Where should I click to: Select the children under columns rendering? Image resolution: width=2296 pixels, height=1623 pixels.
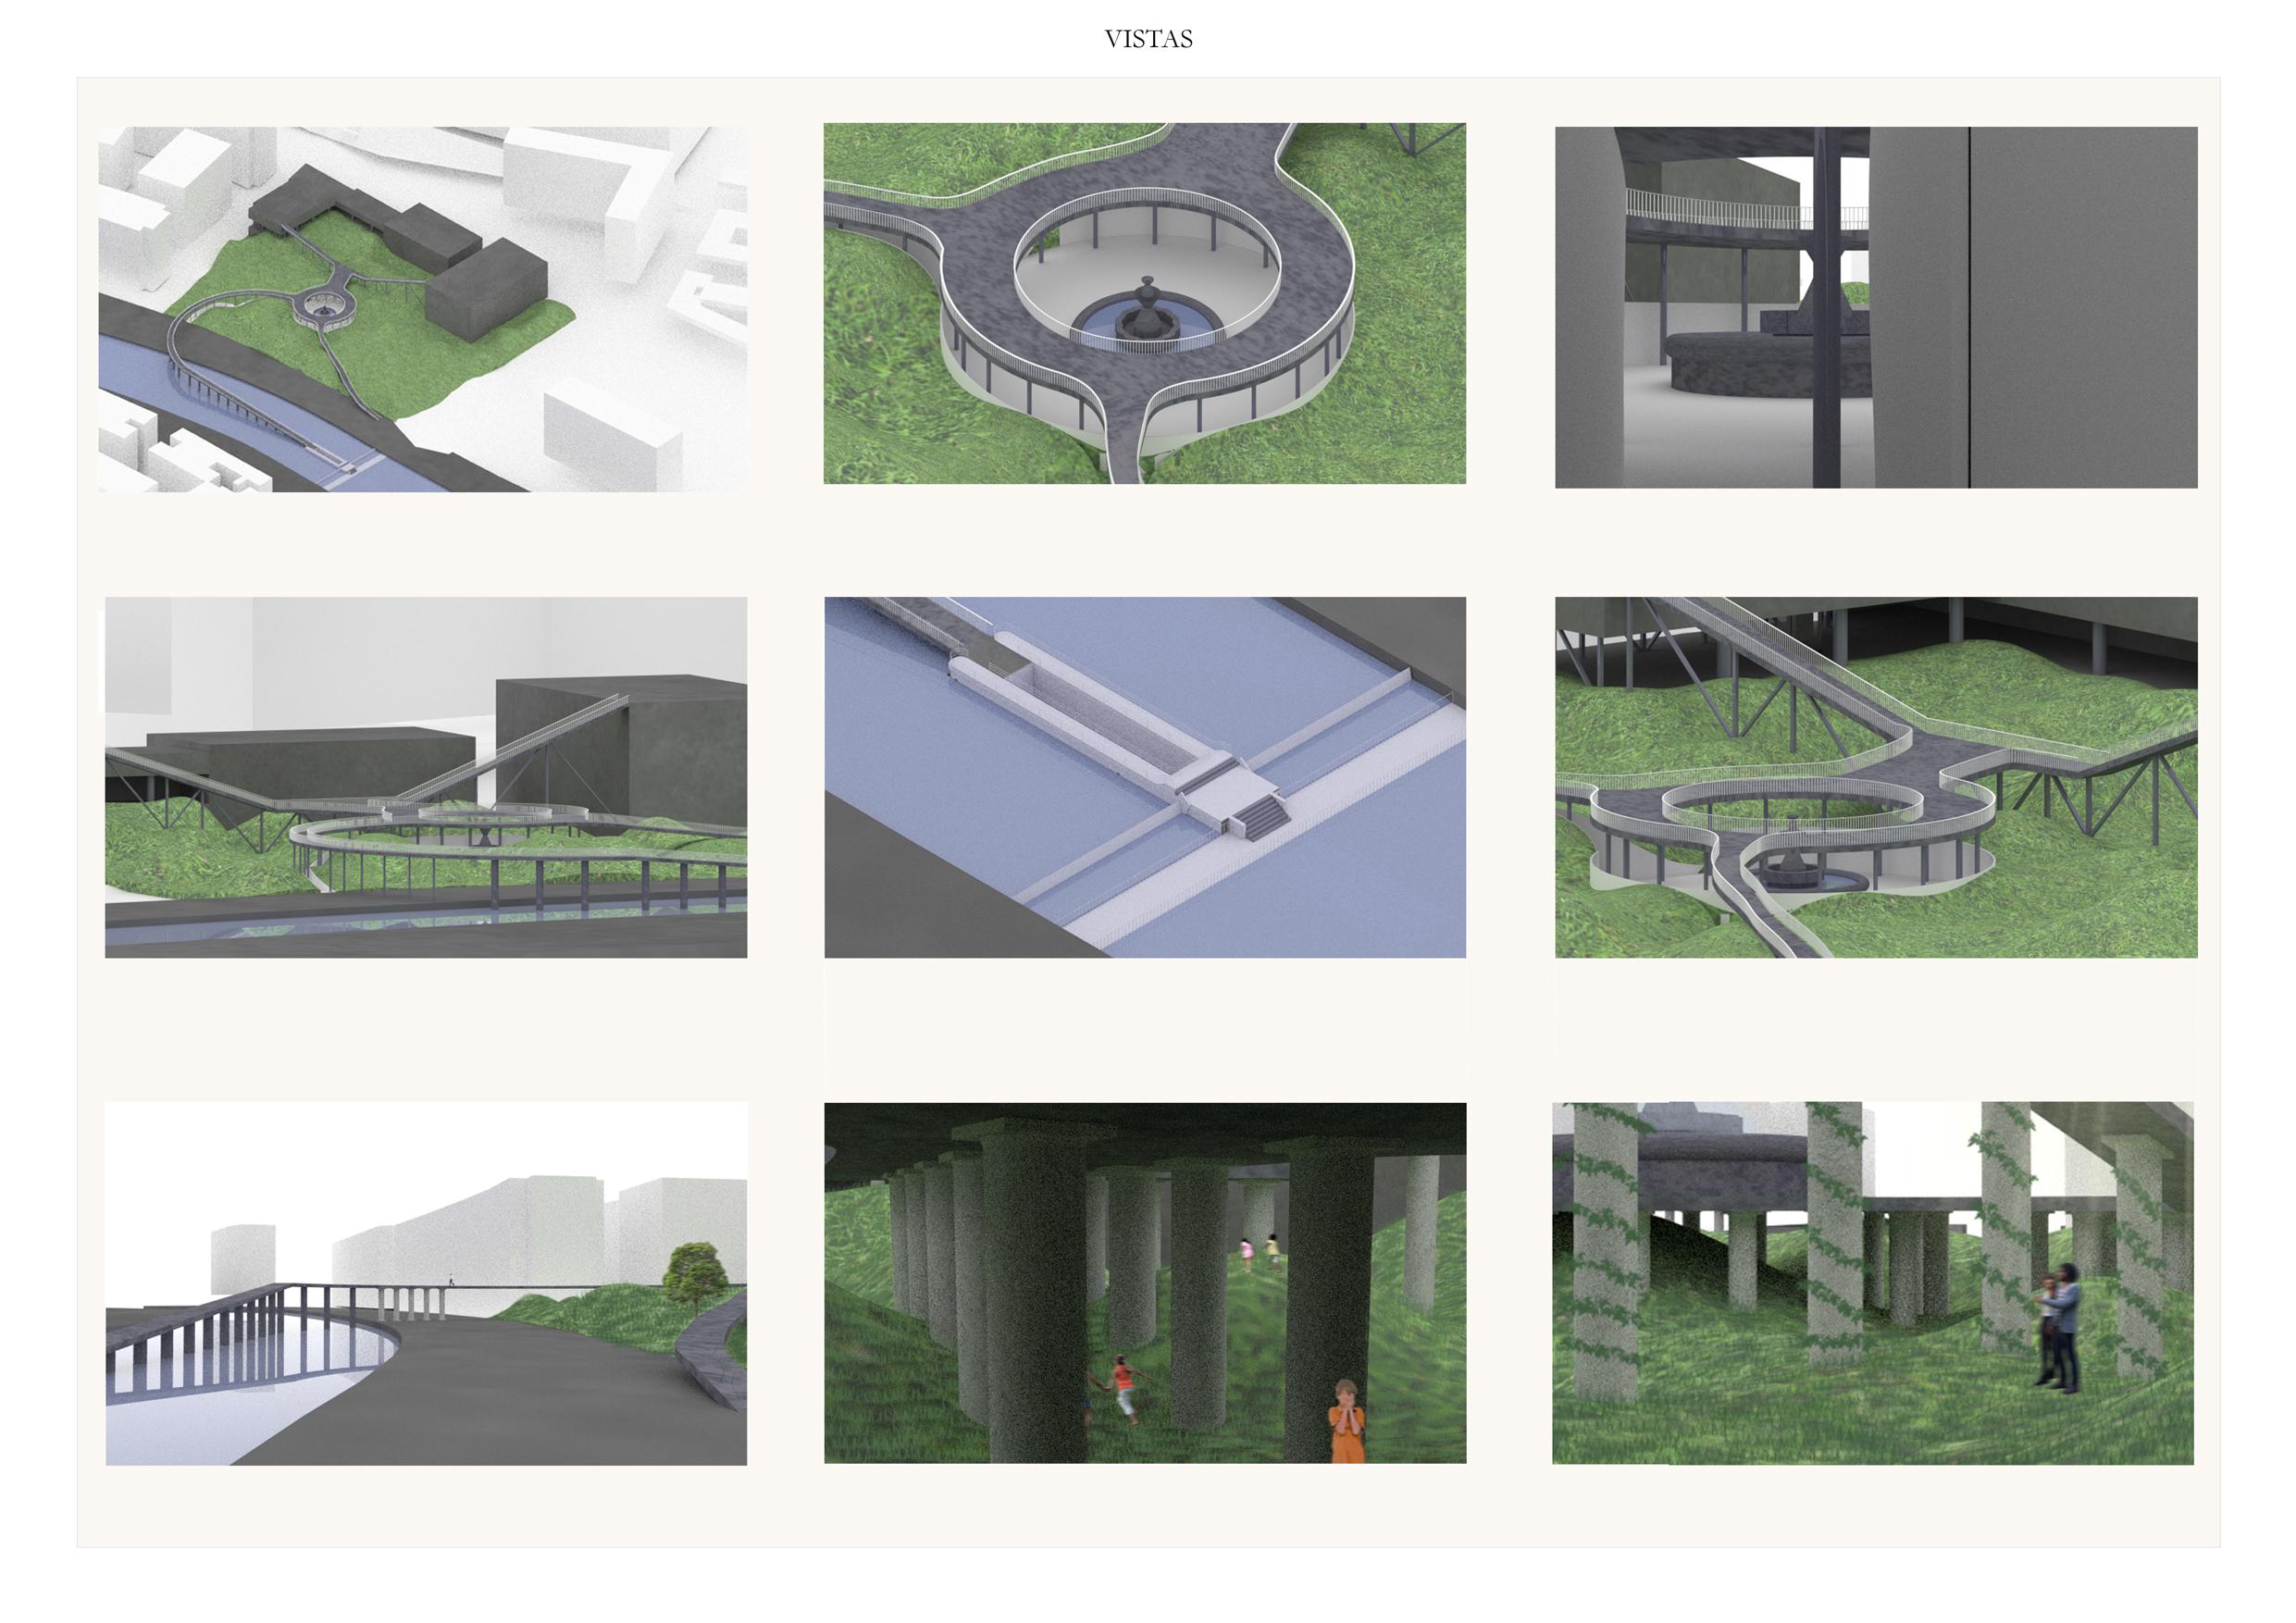[x=1144, y=1283]
